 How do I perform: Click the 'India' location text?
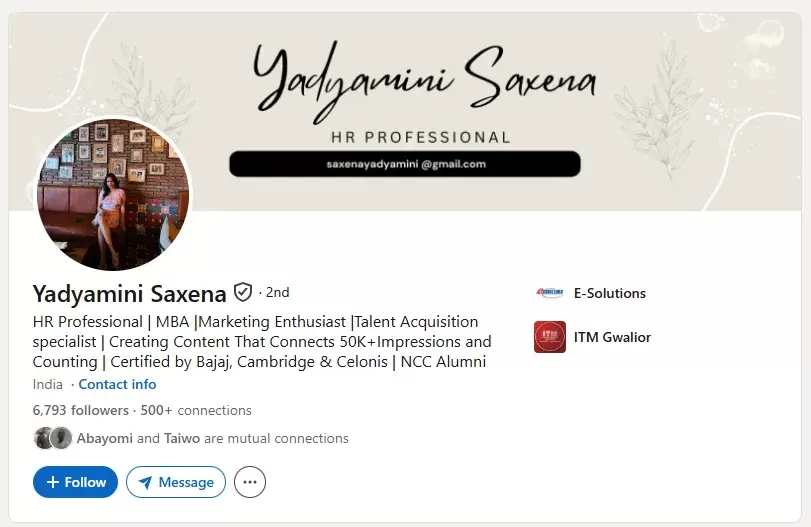coord(48,384)
